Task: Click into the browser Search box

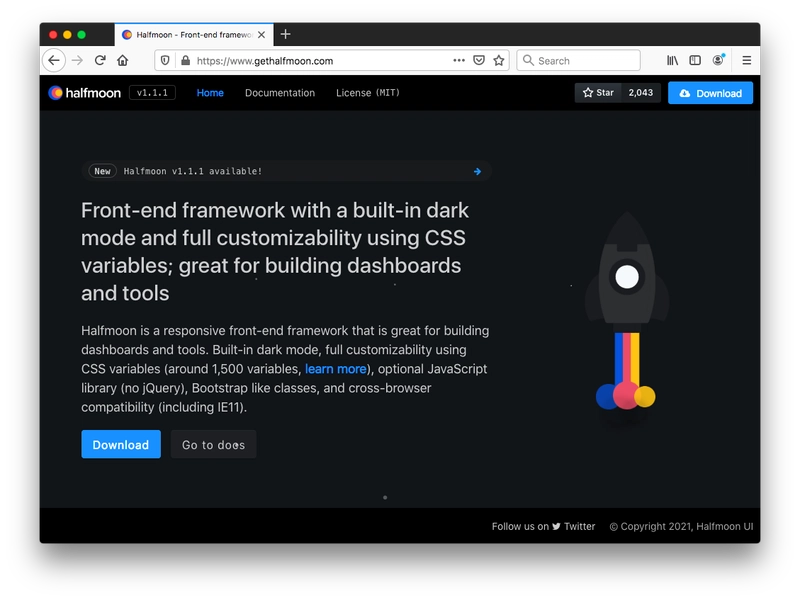Action: click(x=579, y=61)
